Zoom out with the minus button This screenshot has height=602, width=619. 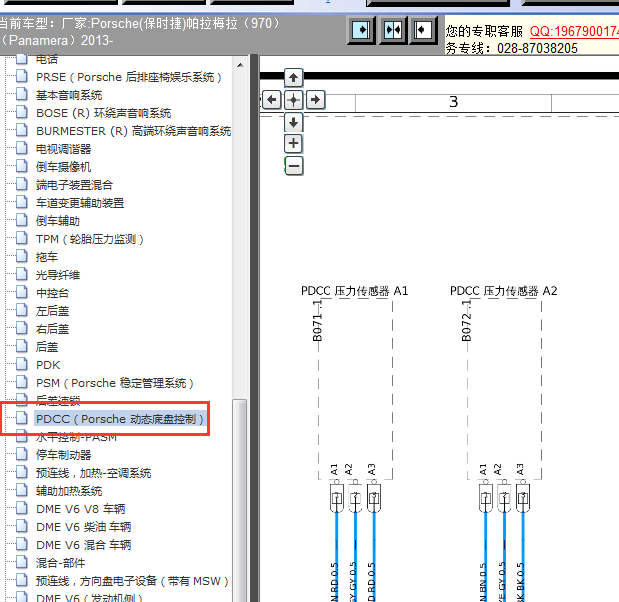293,166
